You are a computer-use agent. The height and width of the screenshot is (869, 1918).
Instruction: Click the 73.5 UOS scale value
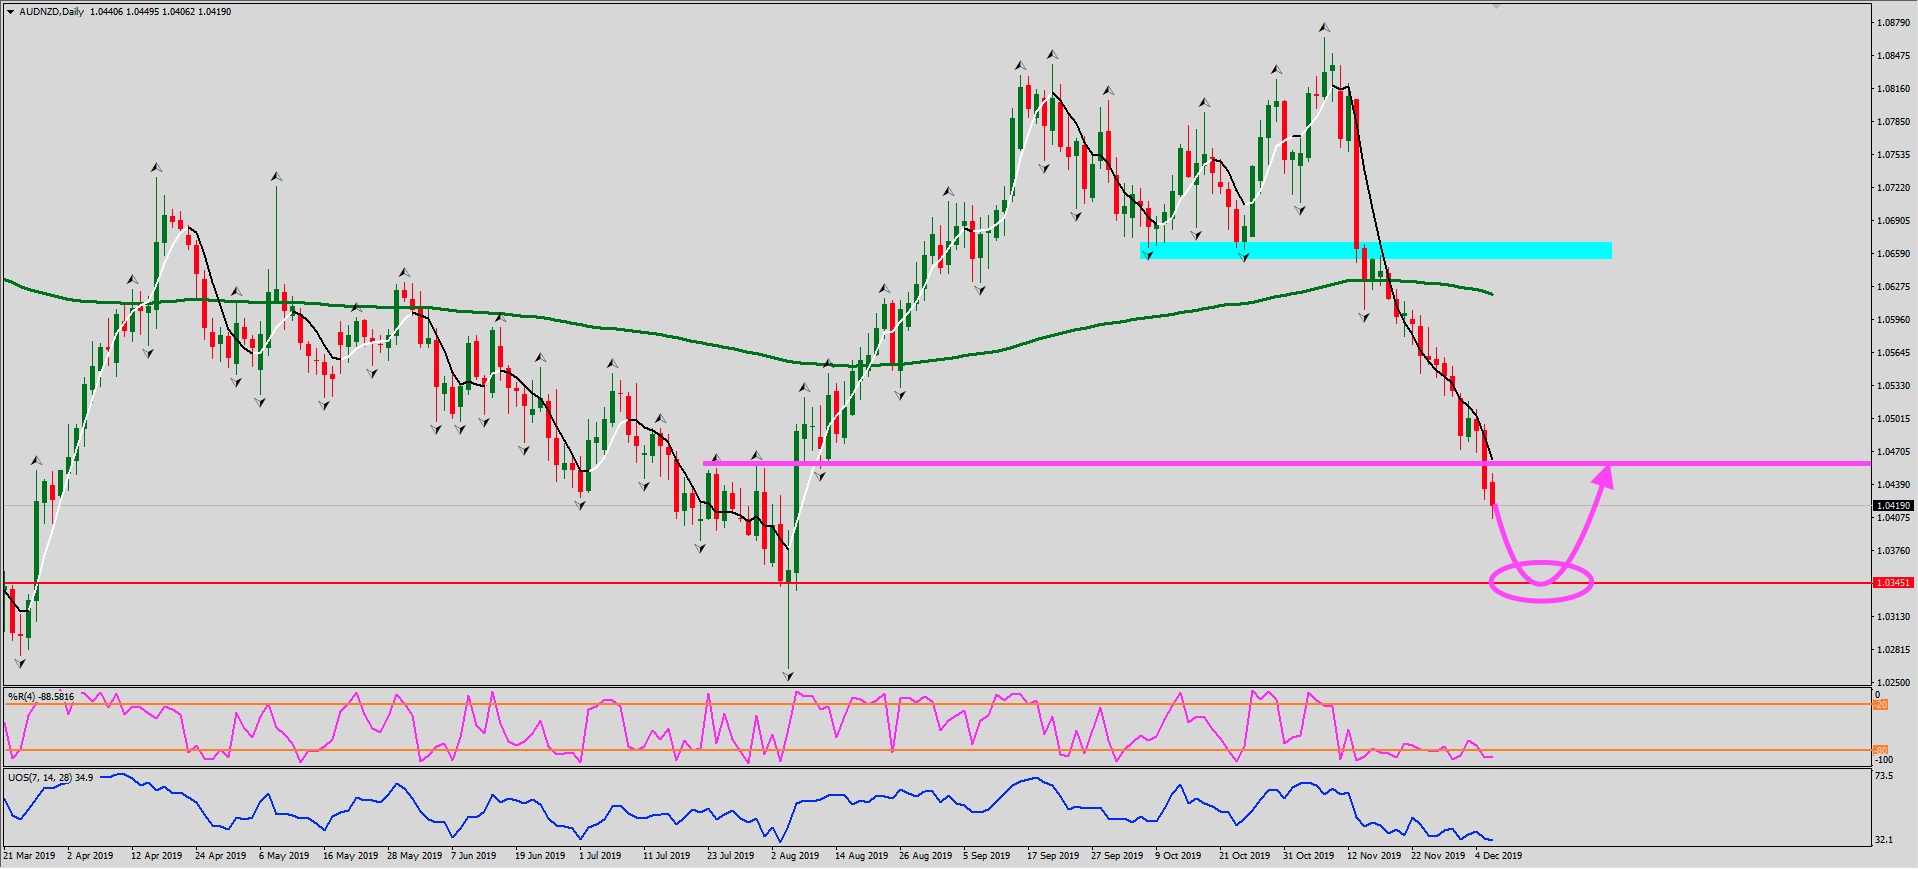click(1883, 775)
